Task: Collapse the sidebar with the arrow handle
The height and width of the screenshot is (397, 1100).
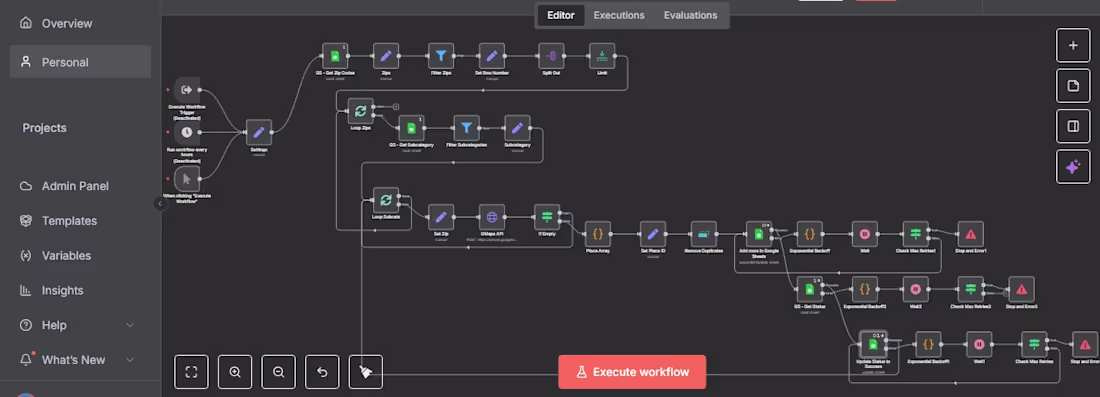Action: click(160, 203)
